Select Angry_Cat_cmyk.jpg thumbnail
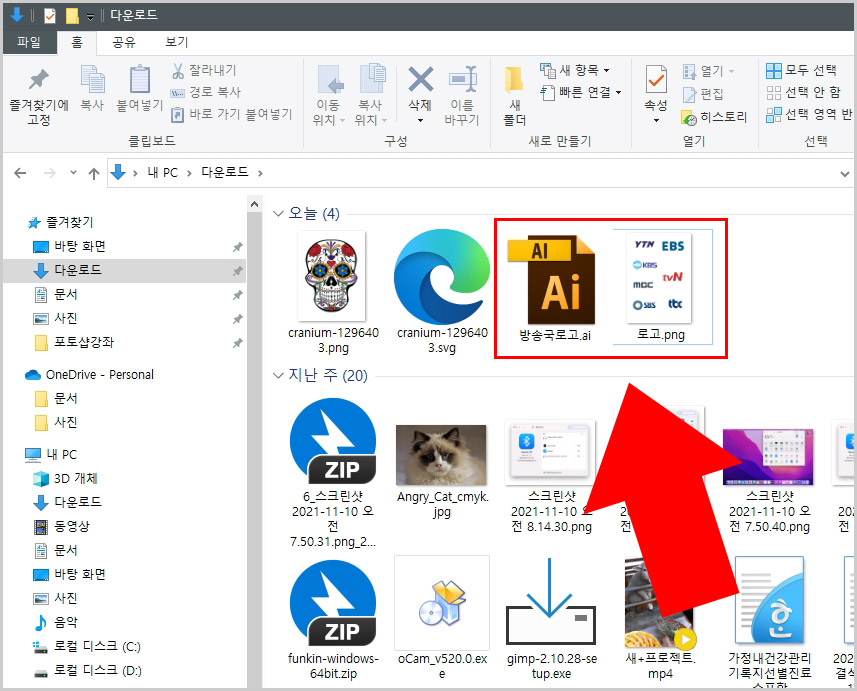 [441, 455]
